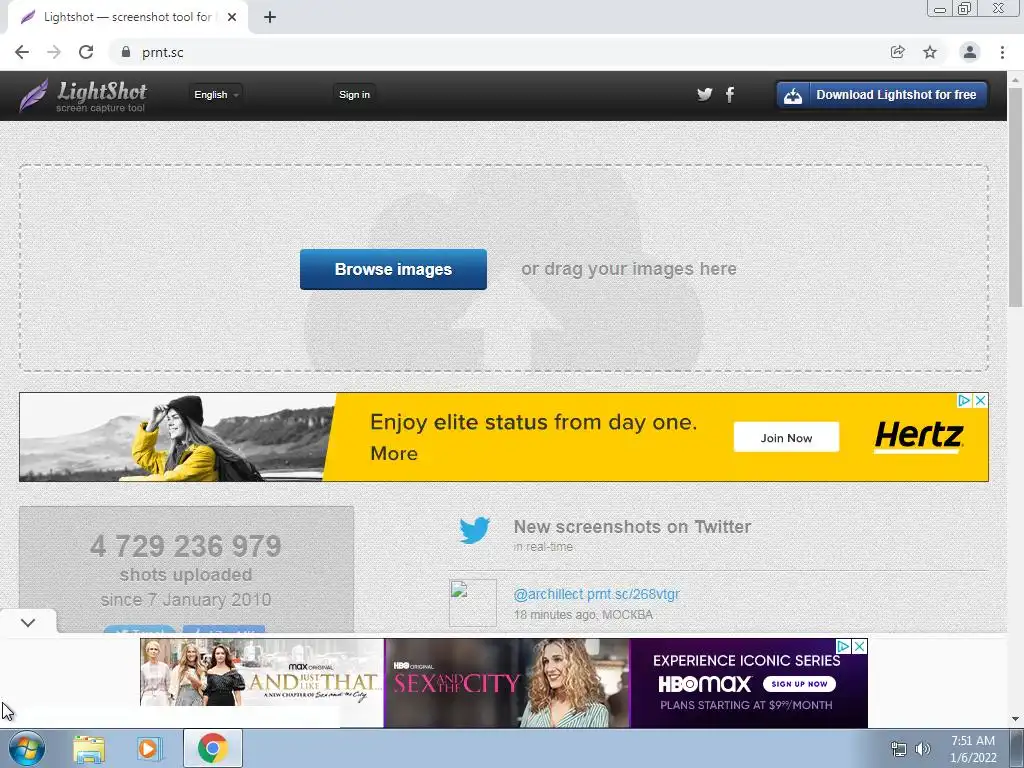This screenshot has width=1024, height=768.
Task: Click the LightShot feather logo
Action: pyautogui.click(x=34, y=95)
